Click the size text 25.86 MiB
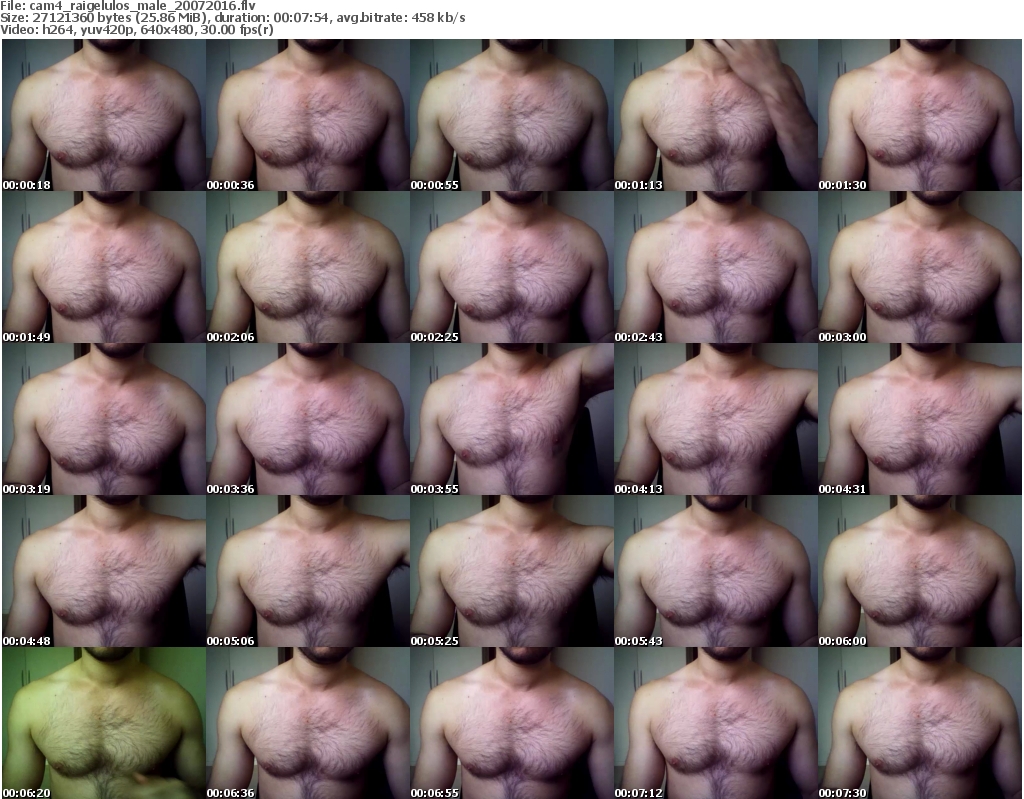Viewport: 1024px width, 799px height. point(172,18)
